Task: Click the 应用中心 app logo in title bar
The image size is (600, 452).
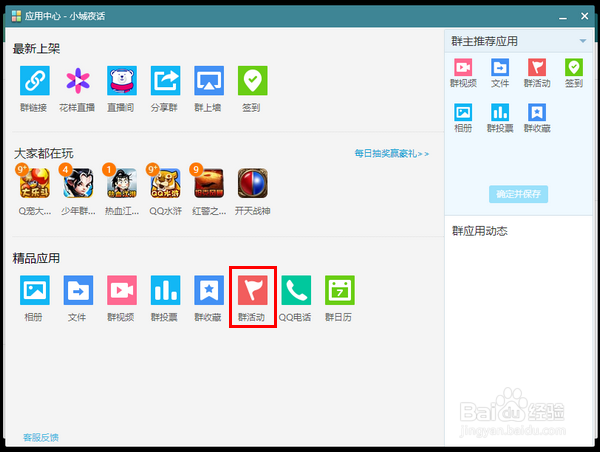Action: pyautogui.click(x=16, y=16)
